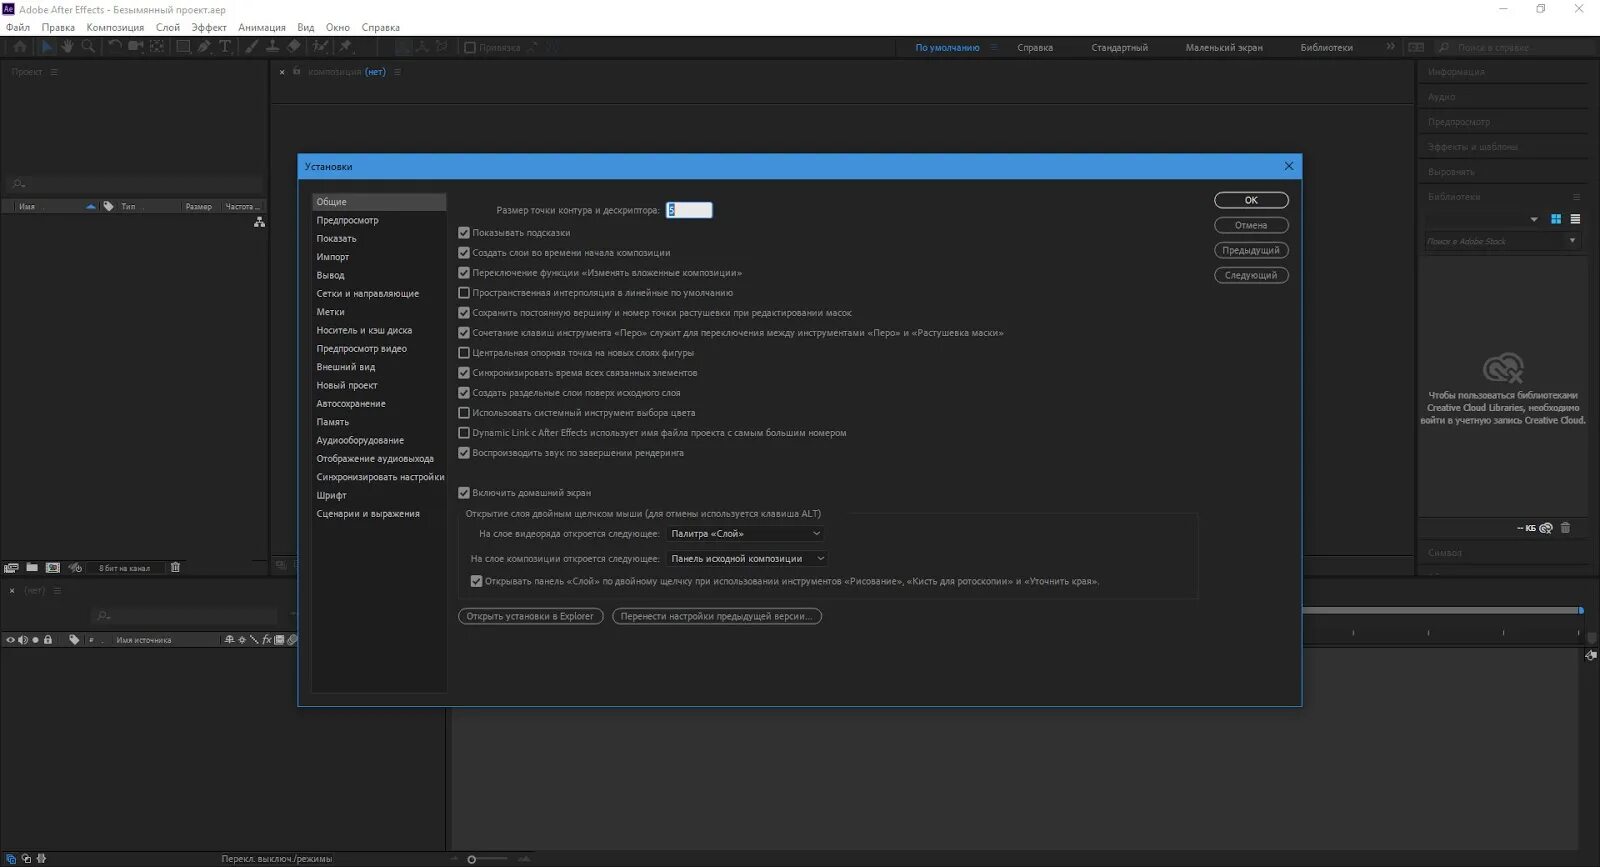The height and width of the screenshot is (867, 1600).
Task: Select the Camera tool
Action: tap(136, 47)
